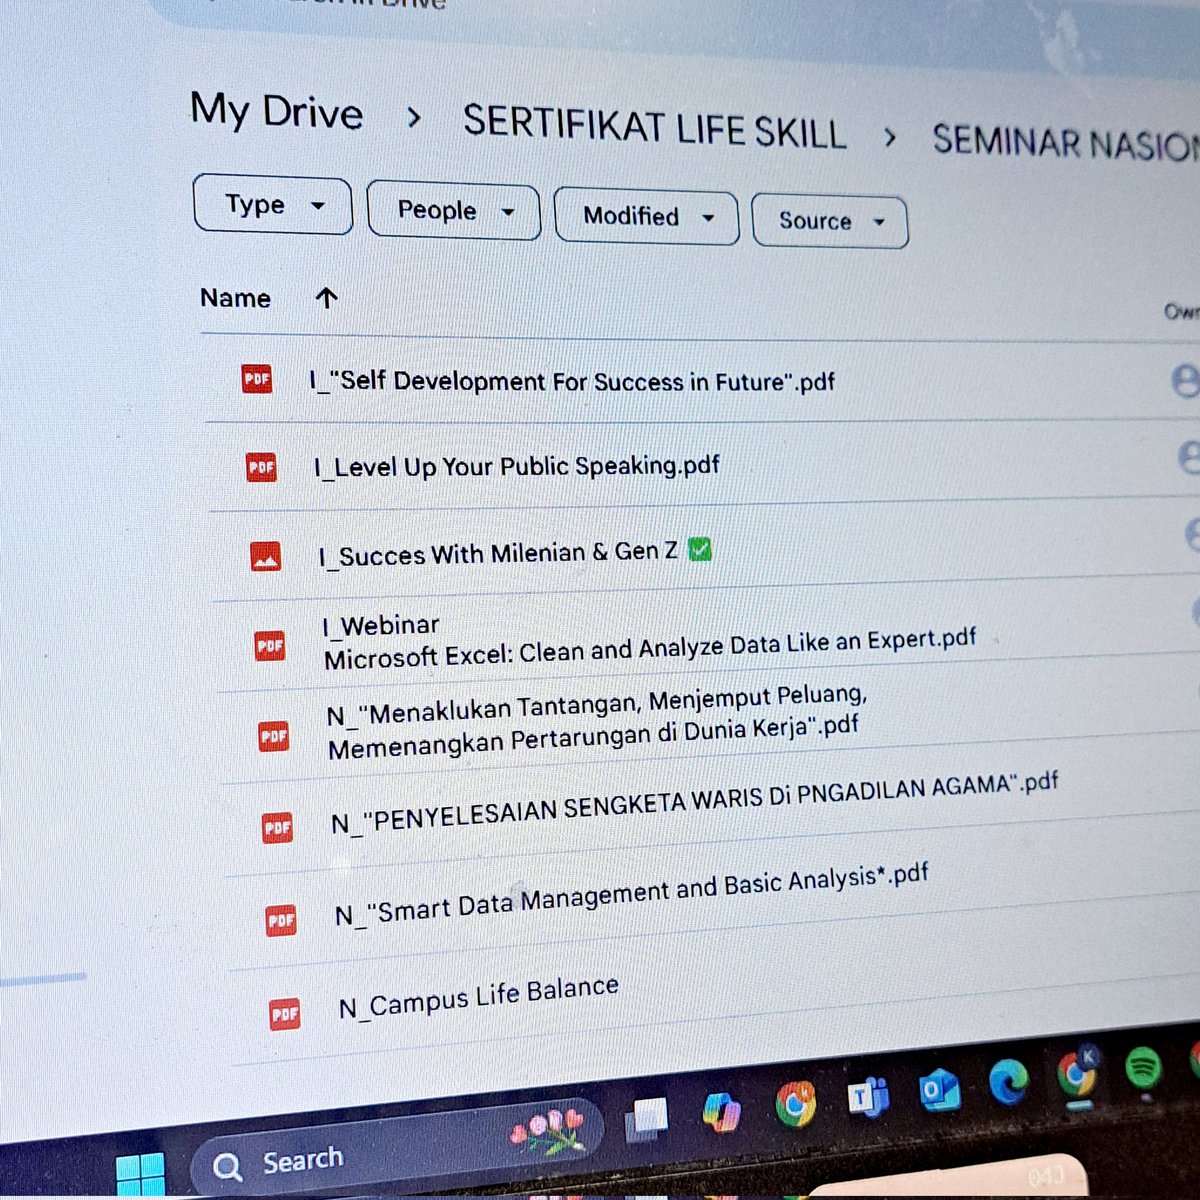Select N_Campus Life Balance file name
The image size is (1200, 1200).
479,997
